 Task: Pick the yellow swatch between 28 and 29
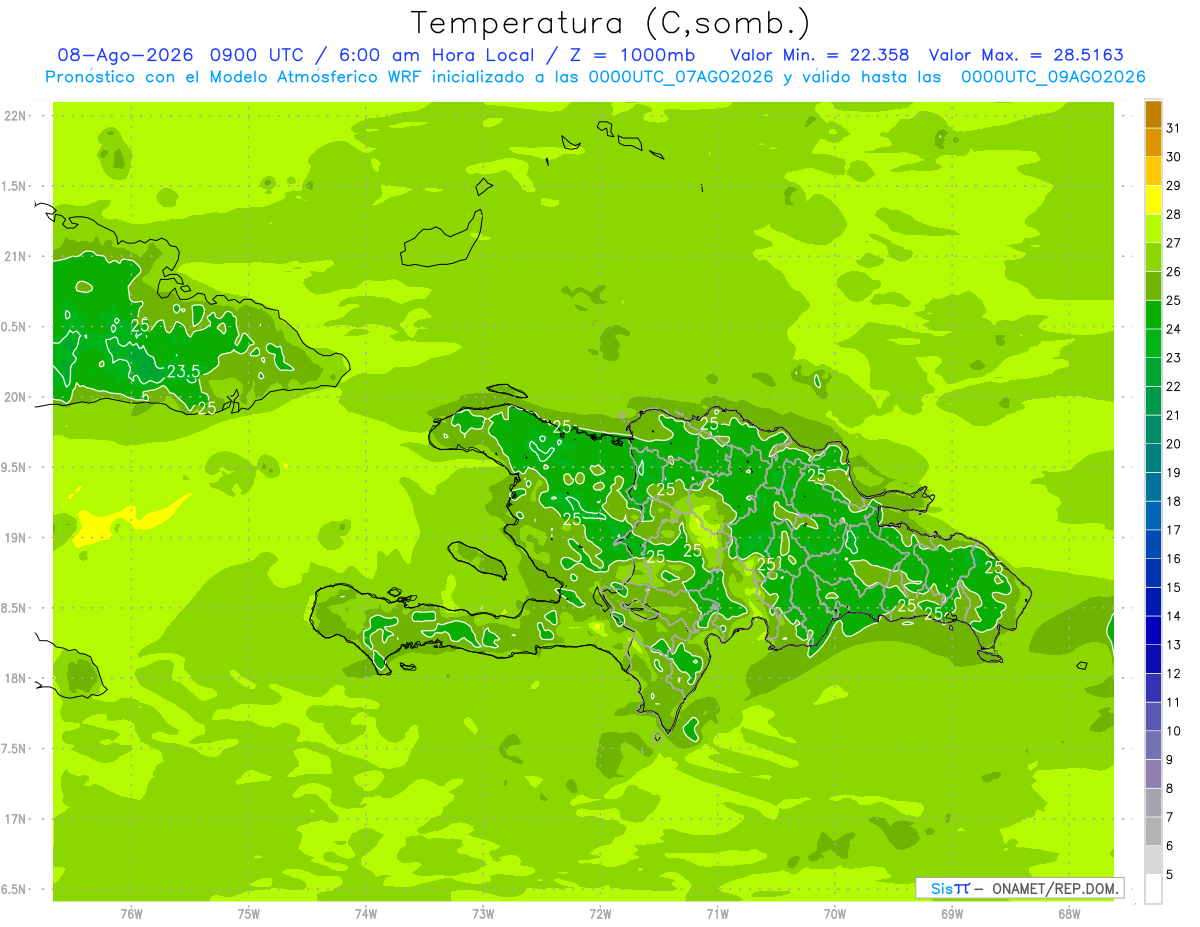pos(1153,200)
